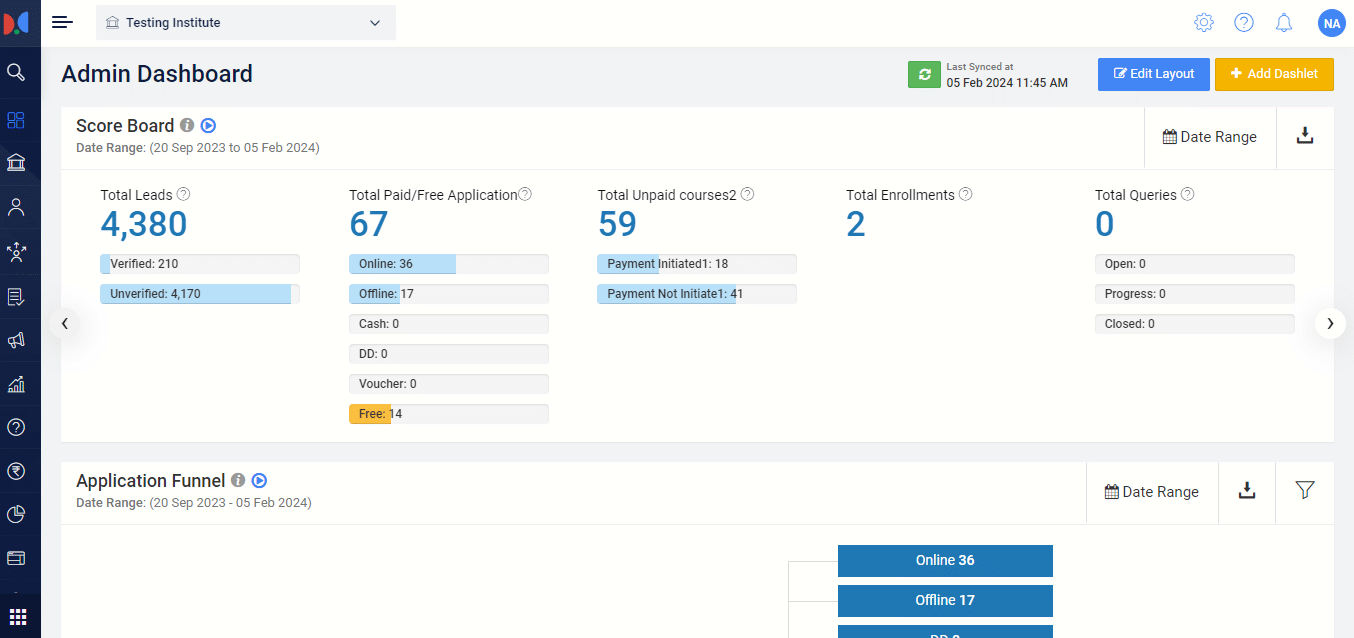Open the settings gear icon in the header
Screen dimensions: 1354x638
(x=1204, y=22)
